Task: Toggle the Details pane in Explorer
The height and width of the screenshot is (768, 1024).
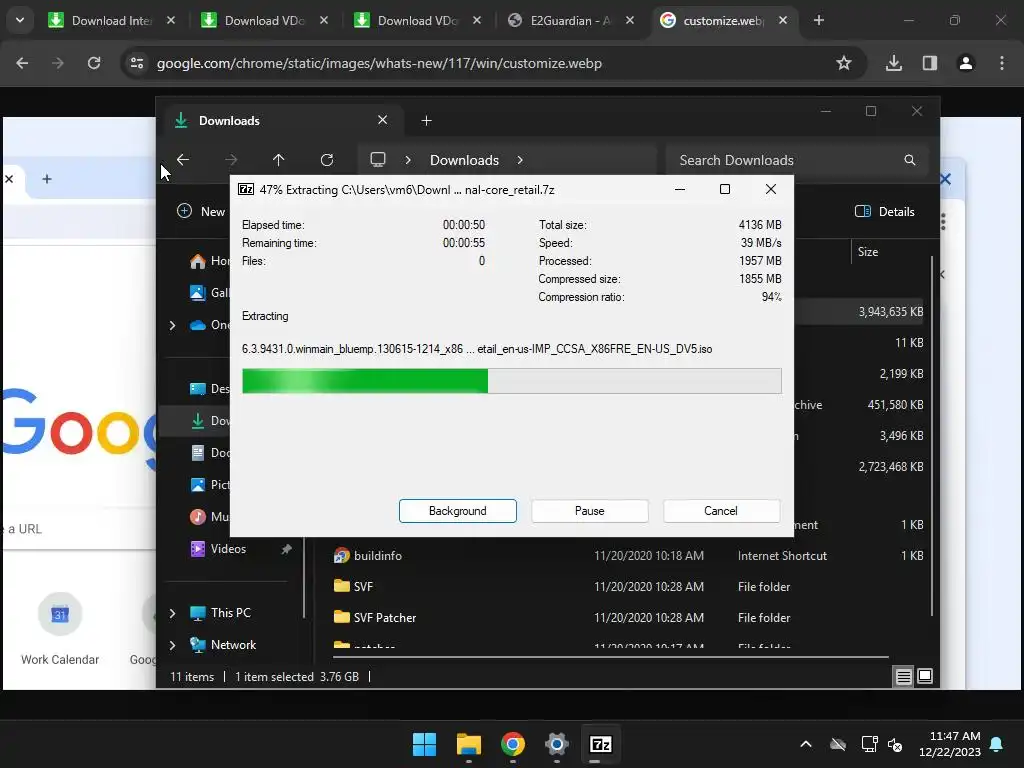Action: pos(885,211)
